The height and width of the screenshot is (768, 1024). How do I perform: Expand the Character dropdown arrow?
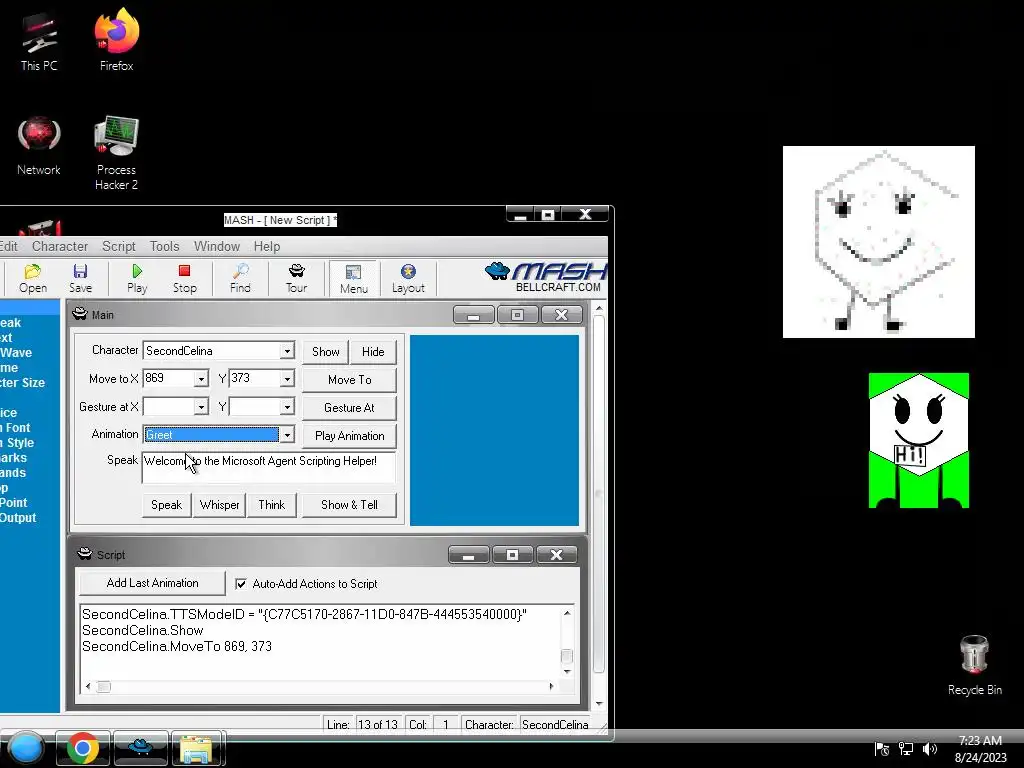click(287, 351)
